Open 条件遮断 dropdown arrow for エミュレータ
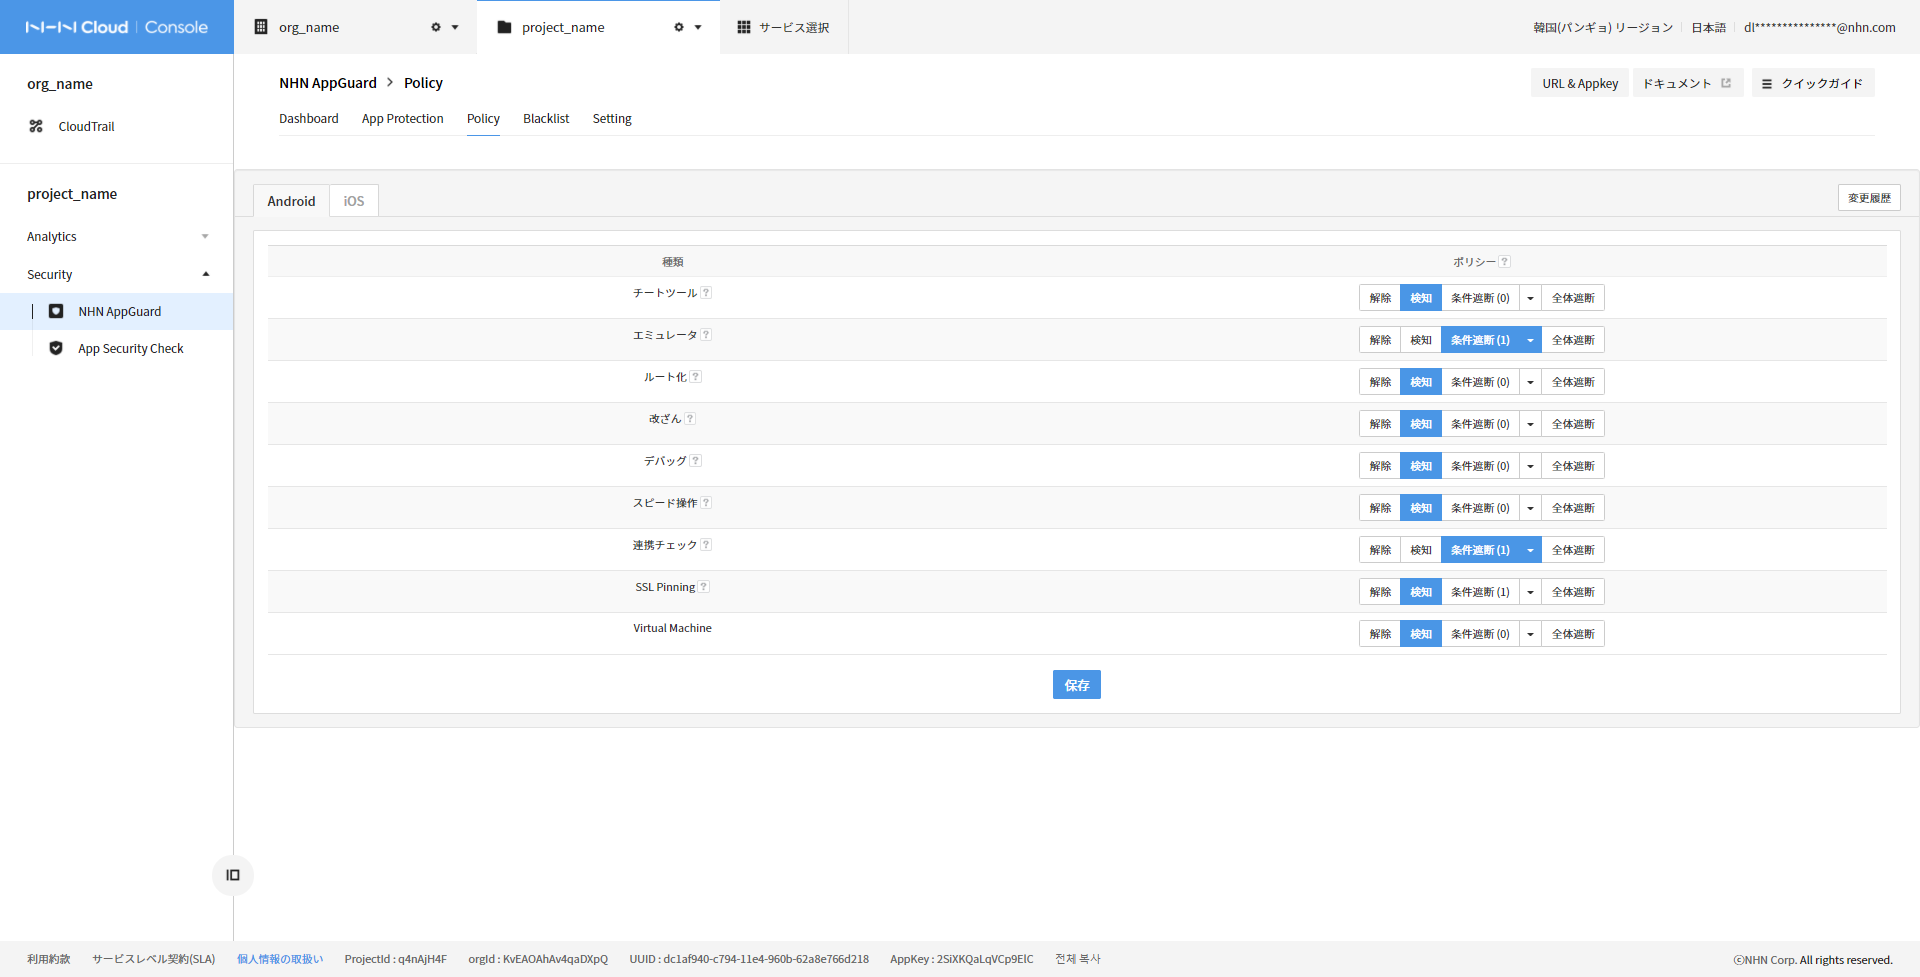Screen dimensions: 1920x977 tap(1530, 340)
